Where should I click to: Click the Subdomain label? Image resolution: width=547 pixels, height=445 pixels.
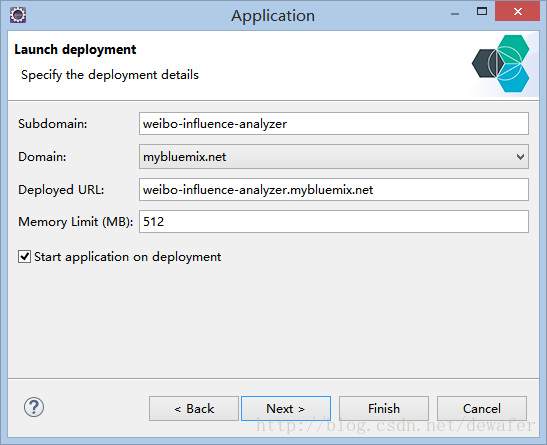pyautogui.click(x=53, y=124)
